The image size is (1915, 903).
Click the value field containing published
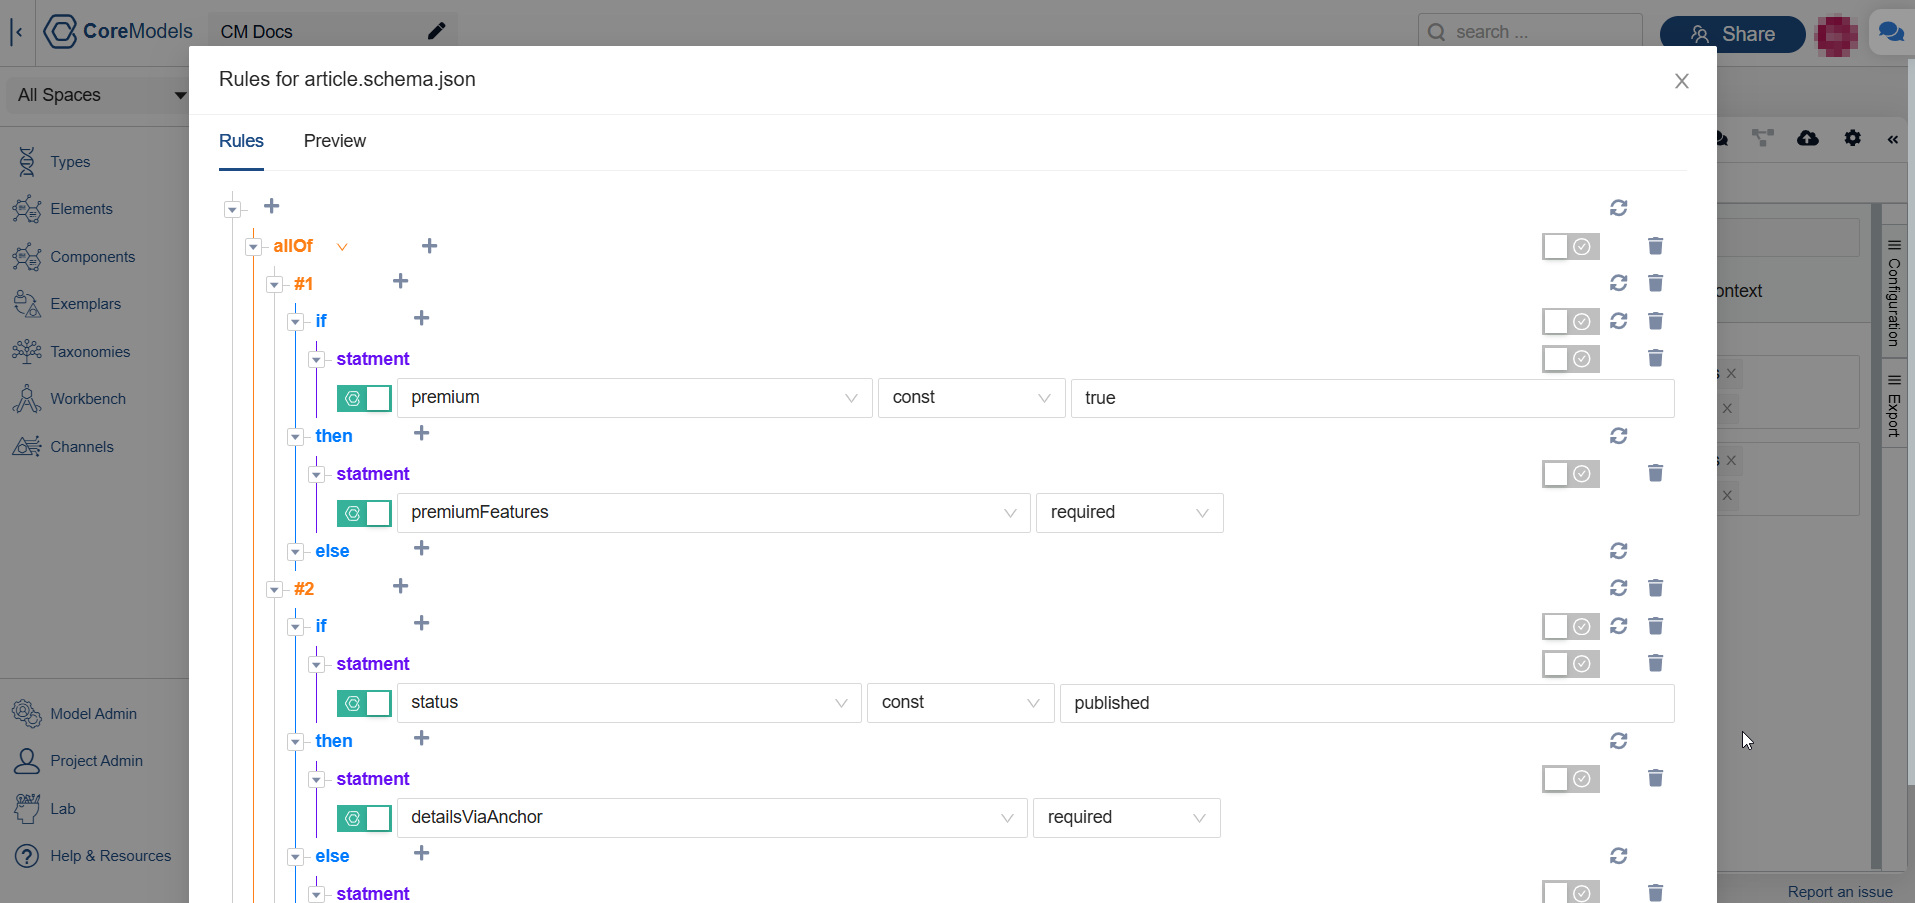(1365, 703)
